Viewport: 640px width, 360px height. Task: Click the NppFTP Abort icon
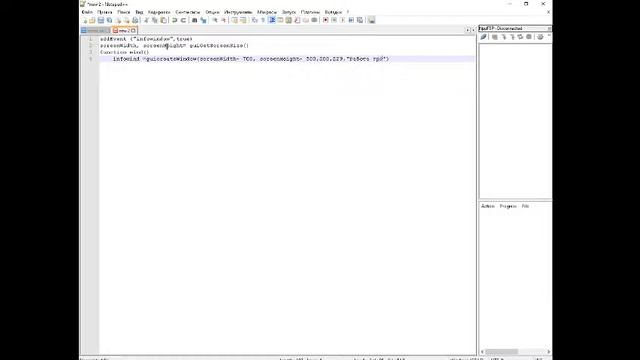pos(529,37)
